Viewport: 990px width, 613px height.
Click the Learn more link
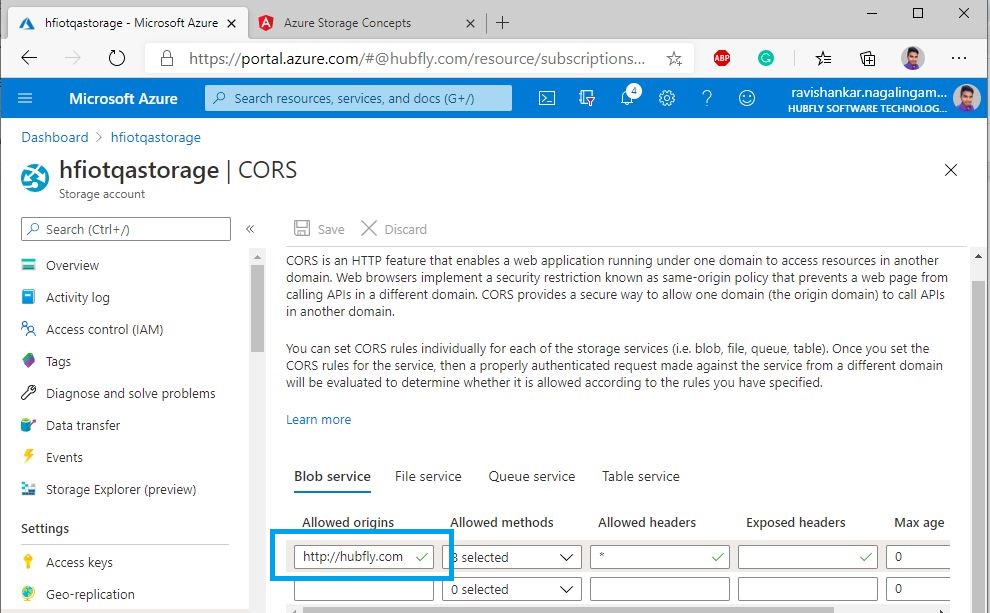(x=318, y=420)
